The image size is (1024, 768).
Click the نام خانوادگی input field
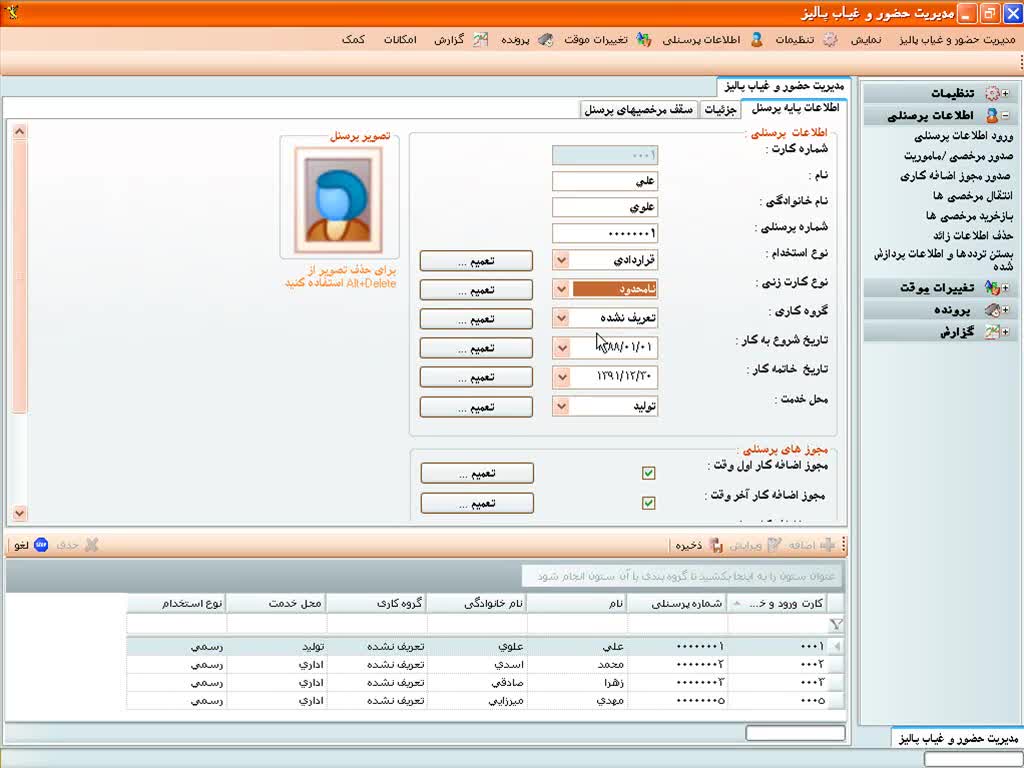605,208
